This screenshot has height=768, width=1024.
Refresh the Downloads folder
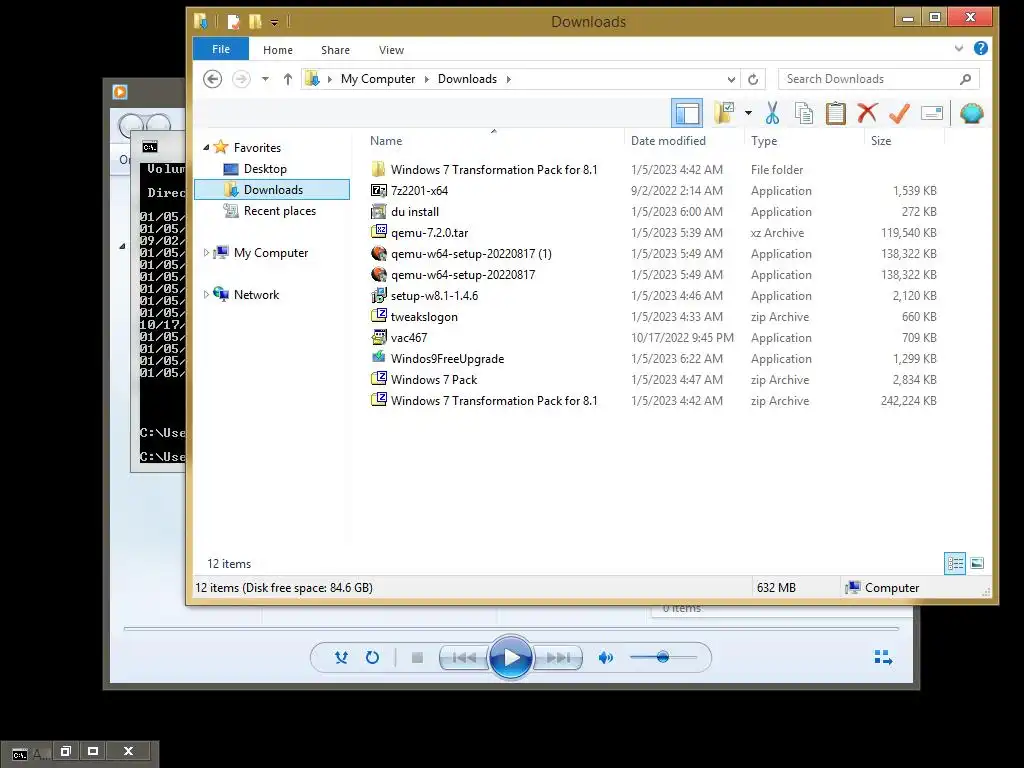point(753,79)
